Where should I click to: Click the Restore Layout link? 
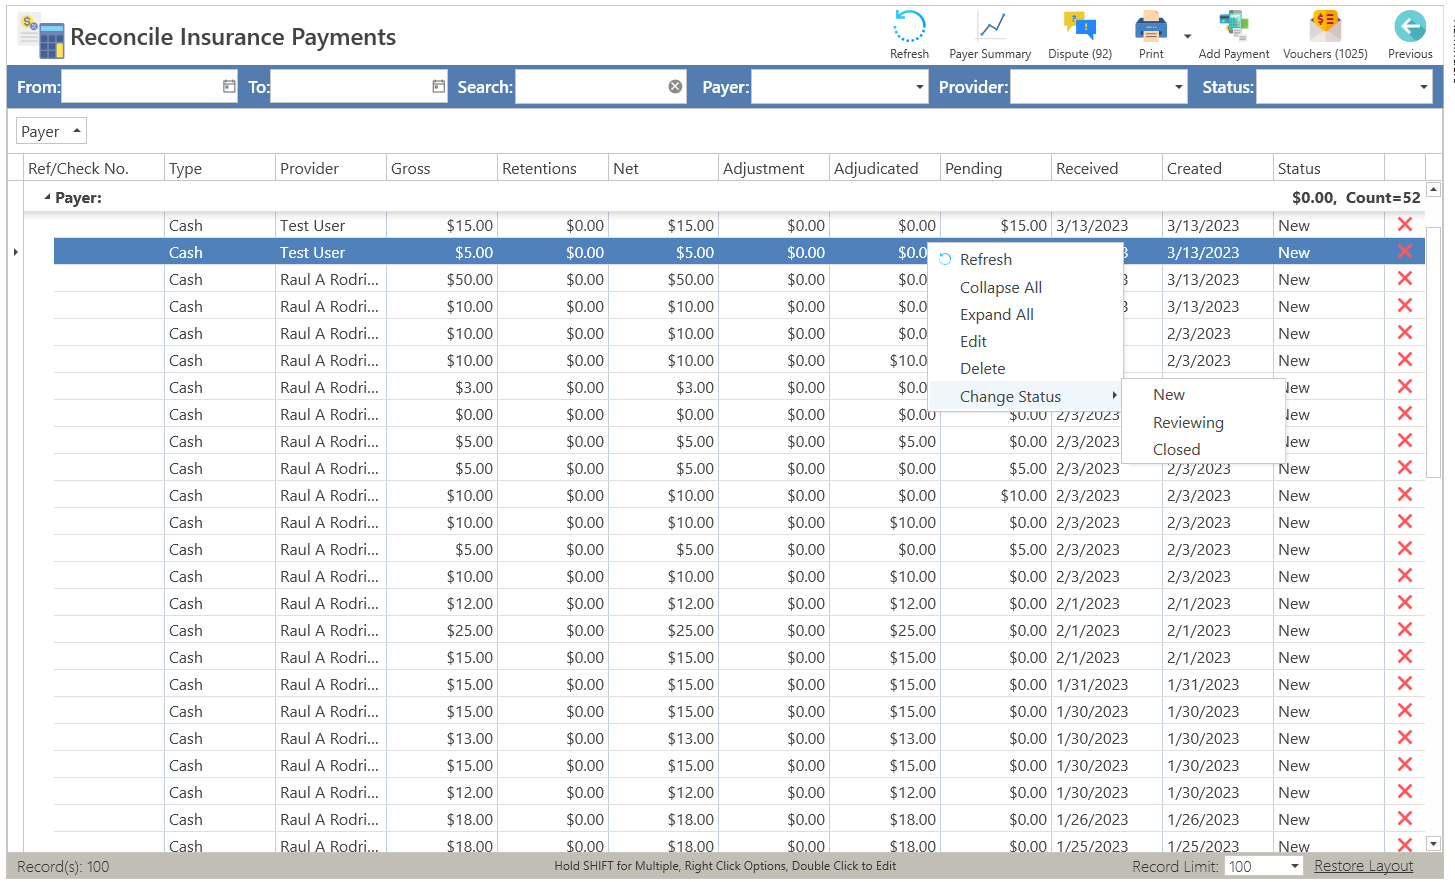click(1363, 866)
